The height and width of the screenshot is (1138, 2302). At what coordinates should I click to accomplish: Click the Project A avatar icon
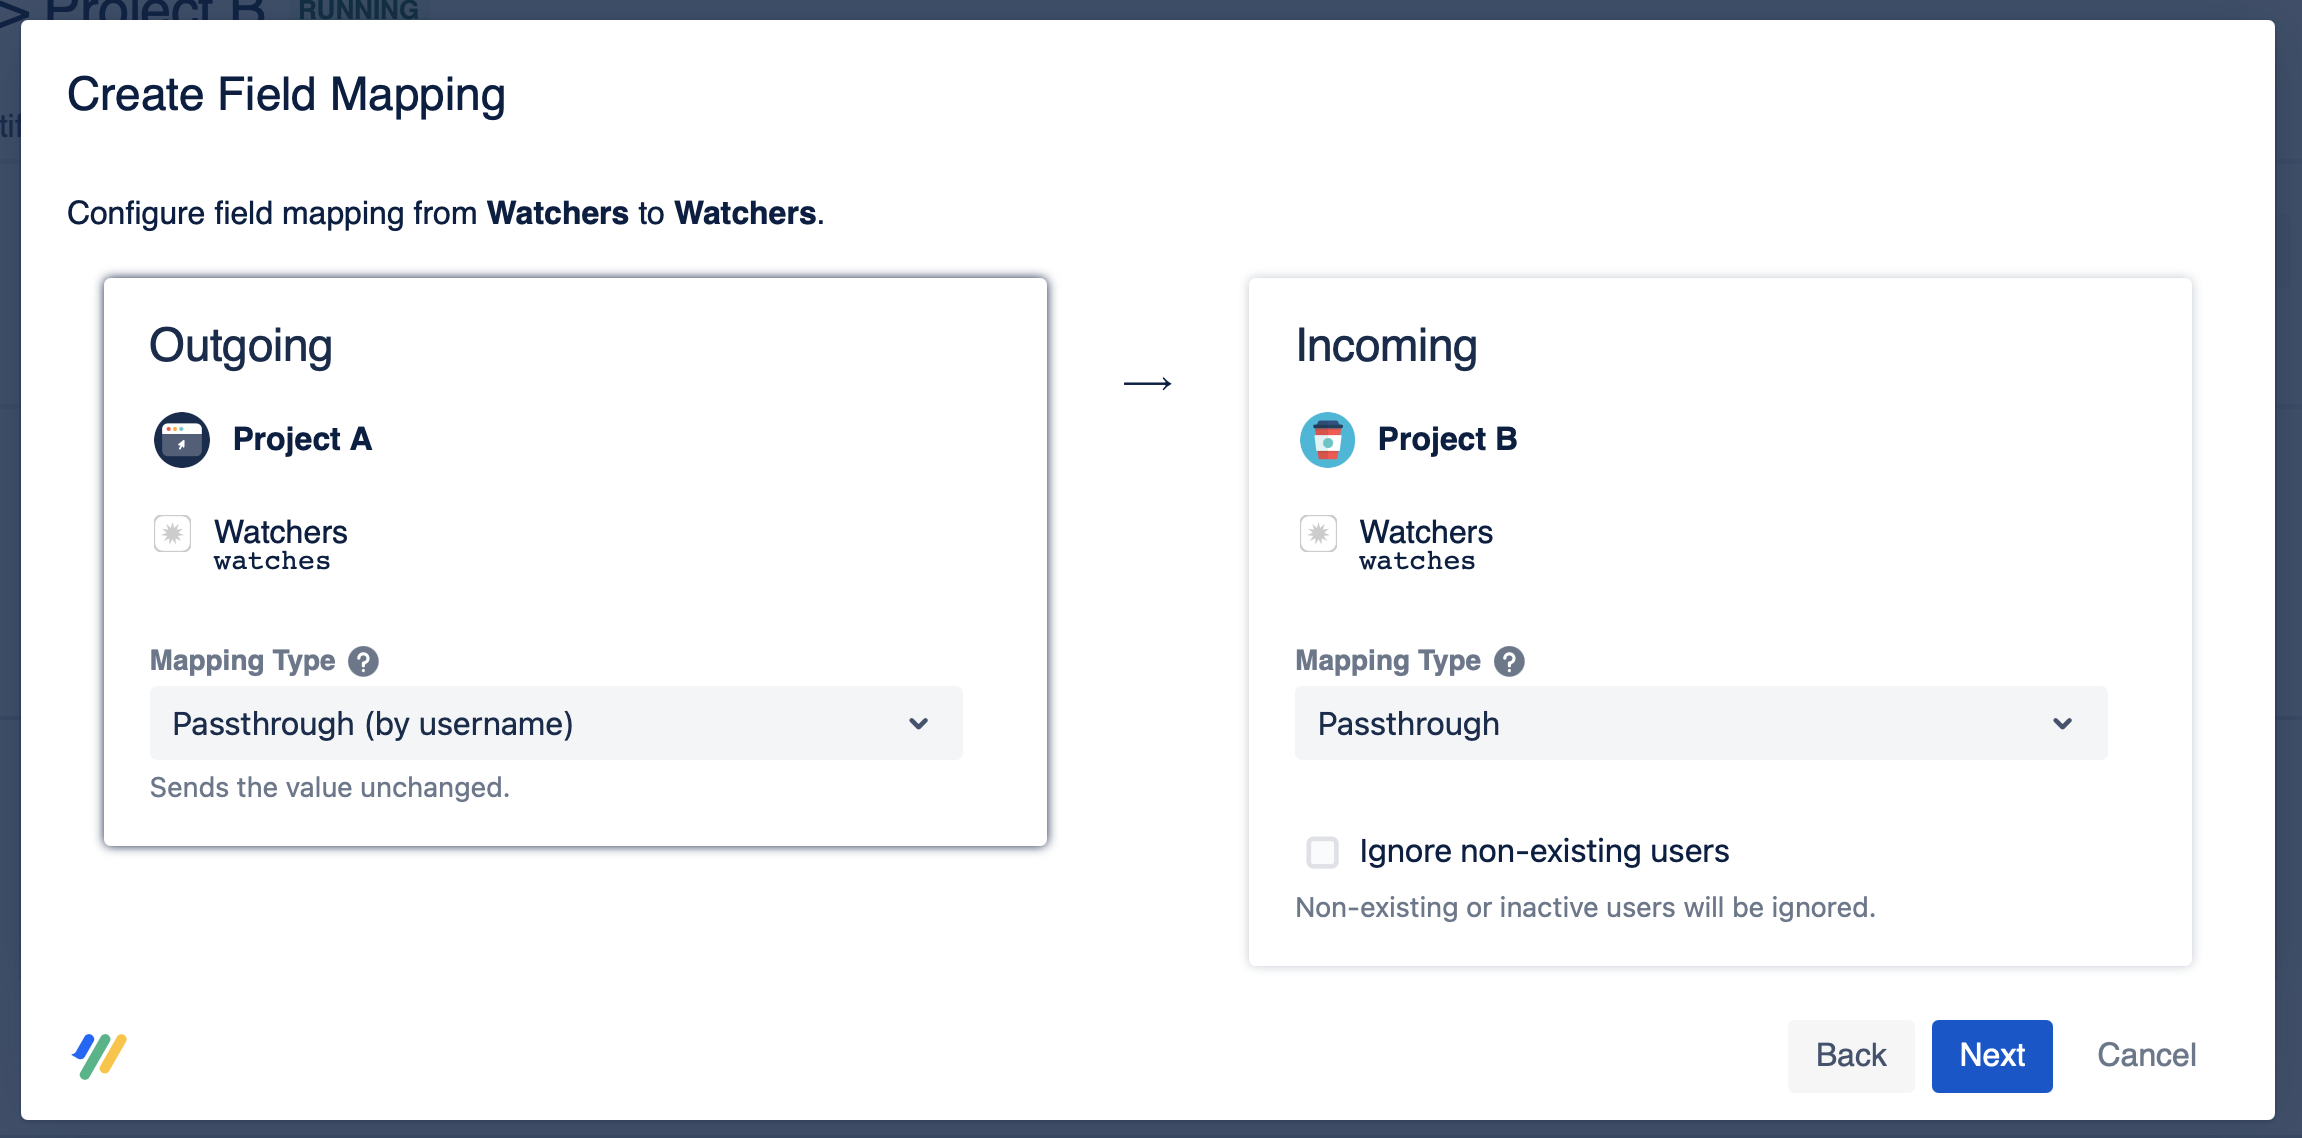click(181, 440)
